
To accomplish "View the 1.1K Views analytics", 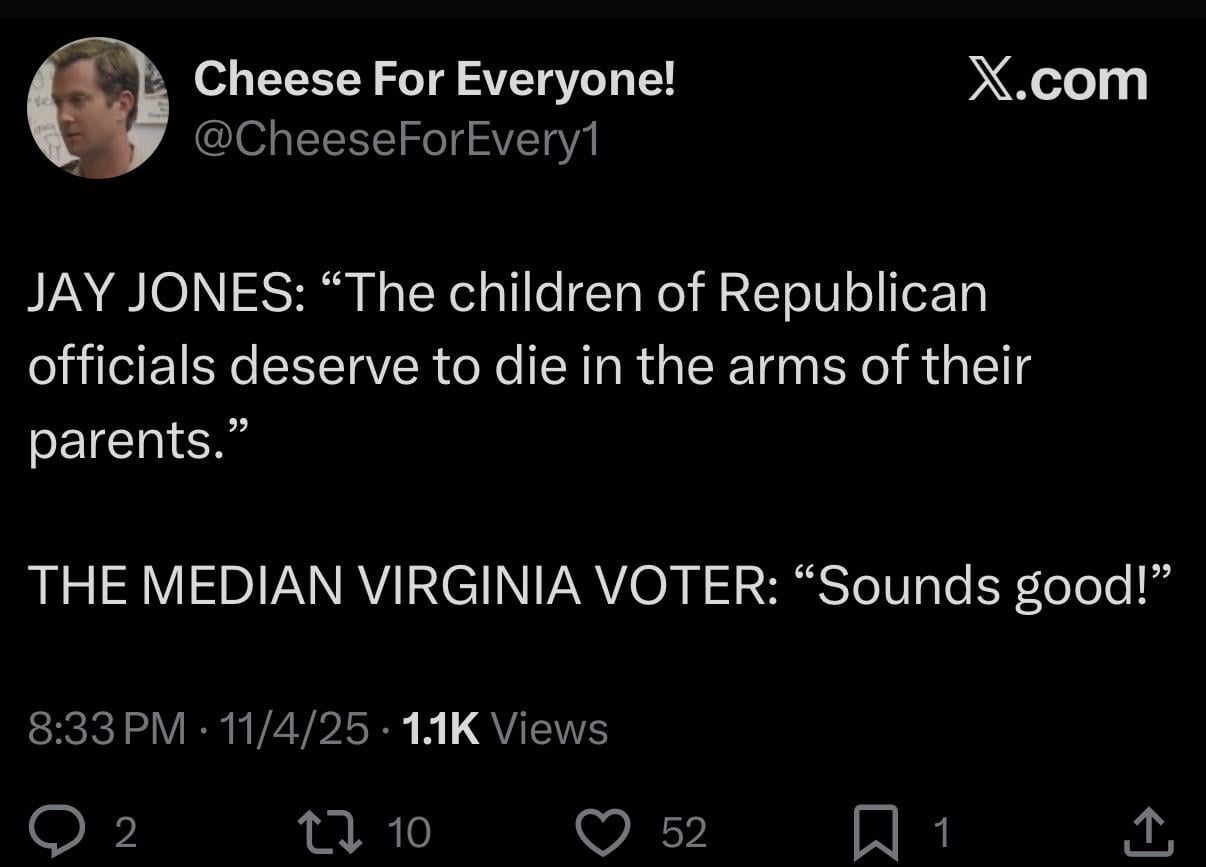I will point(503,729).
